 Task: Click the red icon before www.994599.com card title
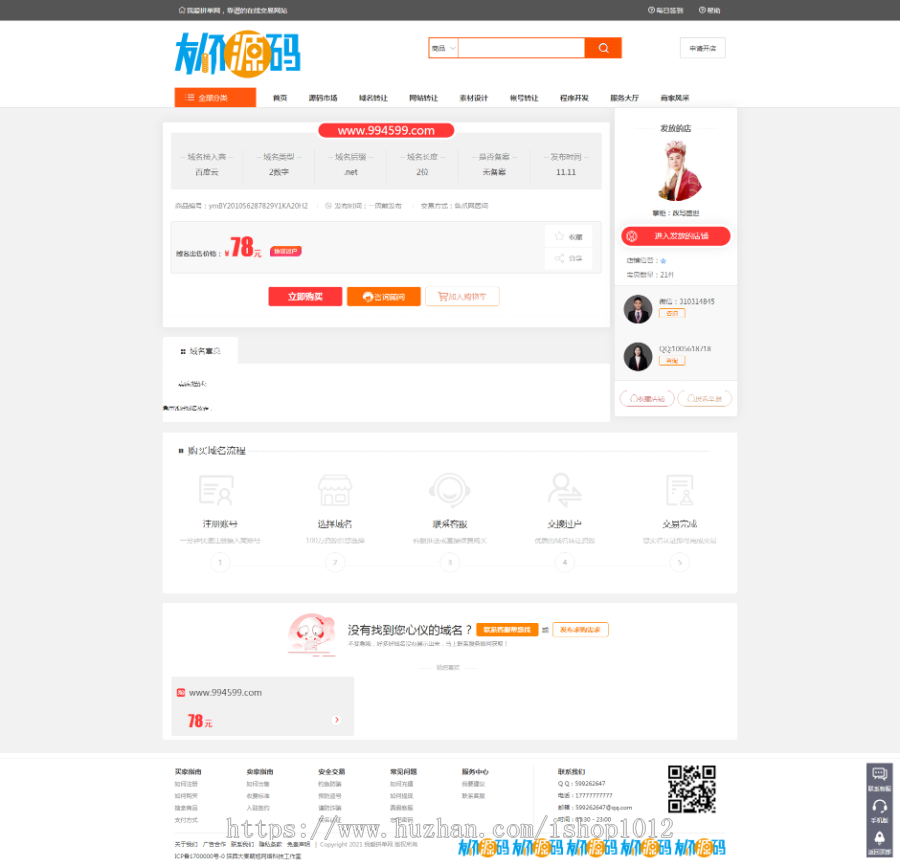[181, 693]
